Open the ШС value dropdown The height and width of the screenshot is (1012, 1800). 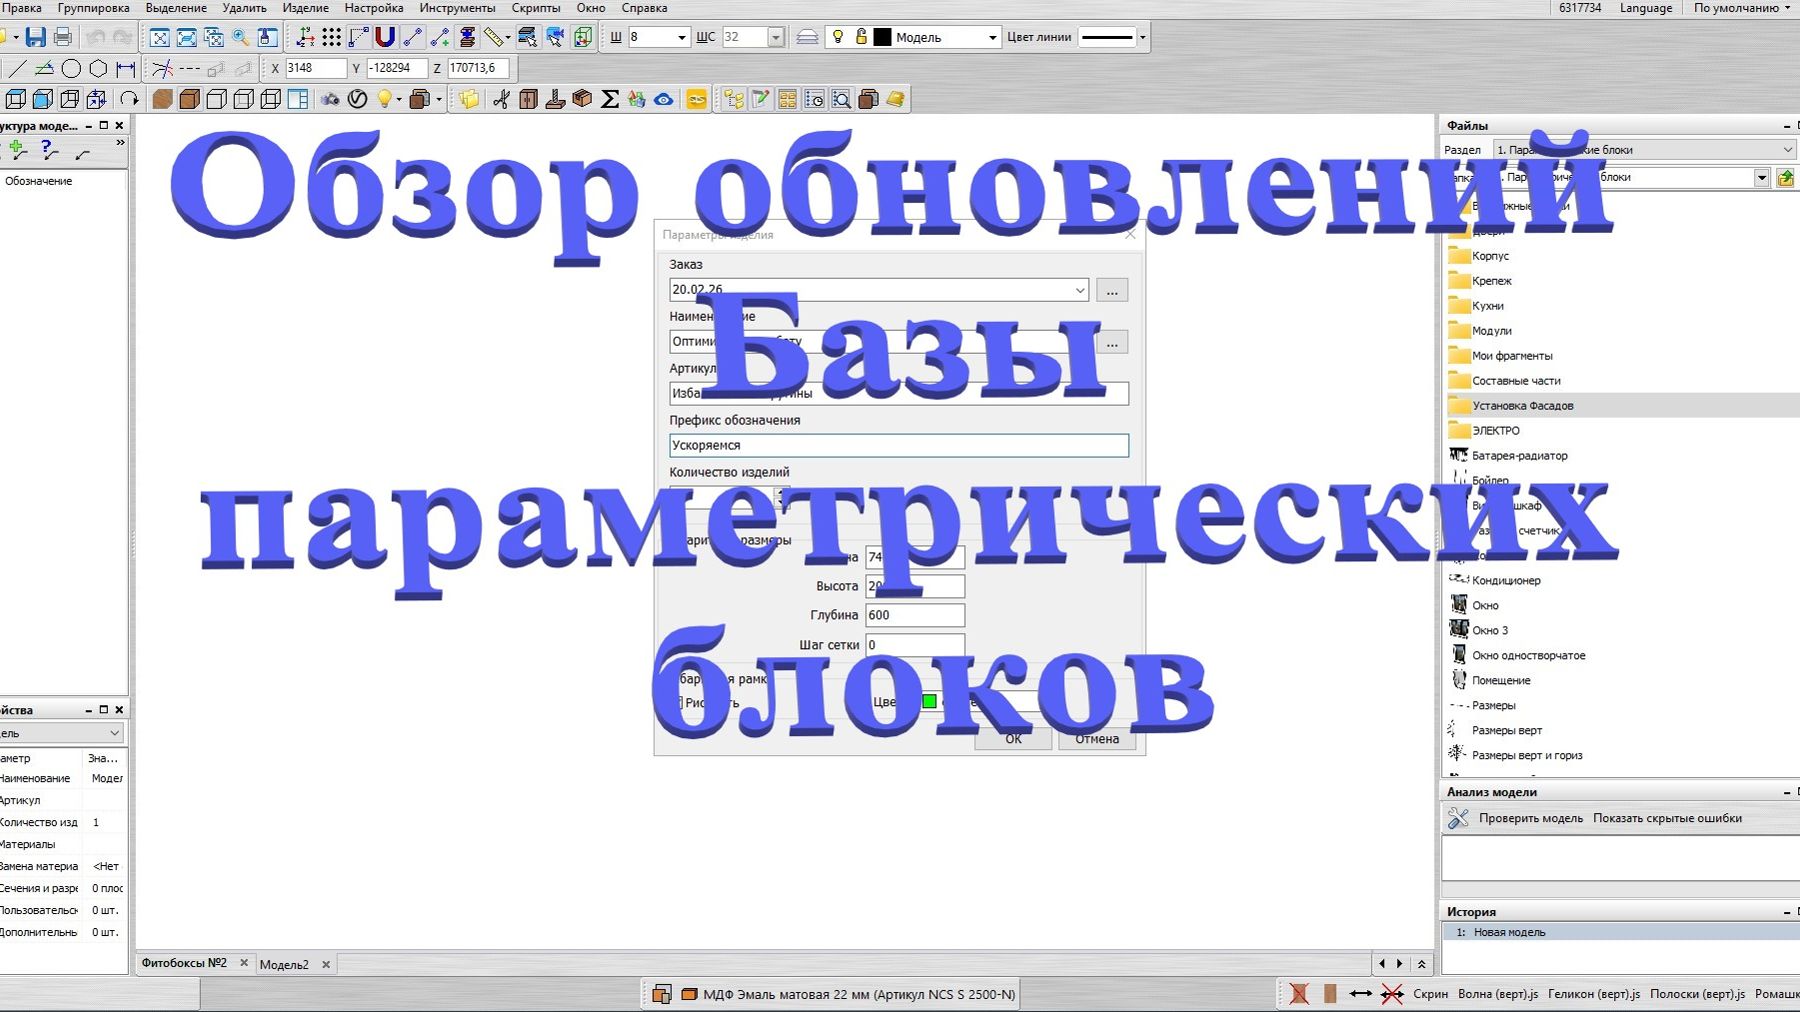776,38
